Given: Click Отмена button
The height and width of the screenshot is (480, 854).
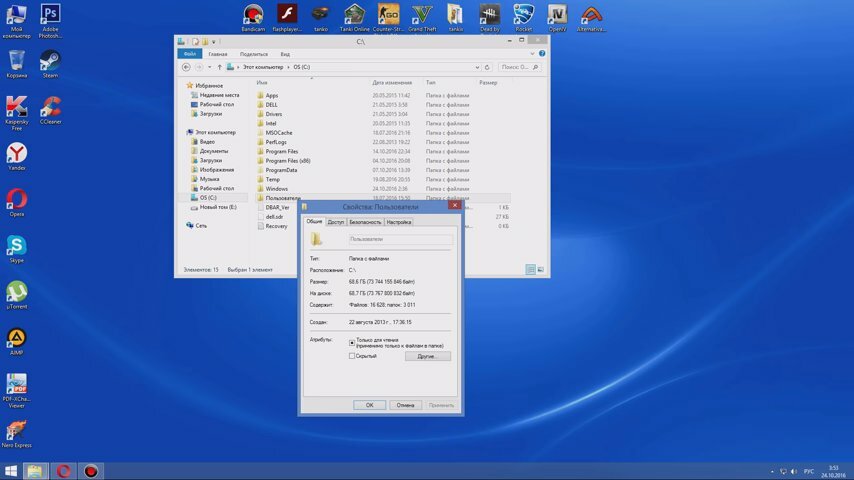Looking at the screenshot, I should click(405, 405).
